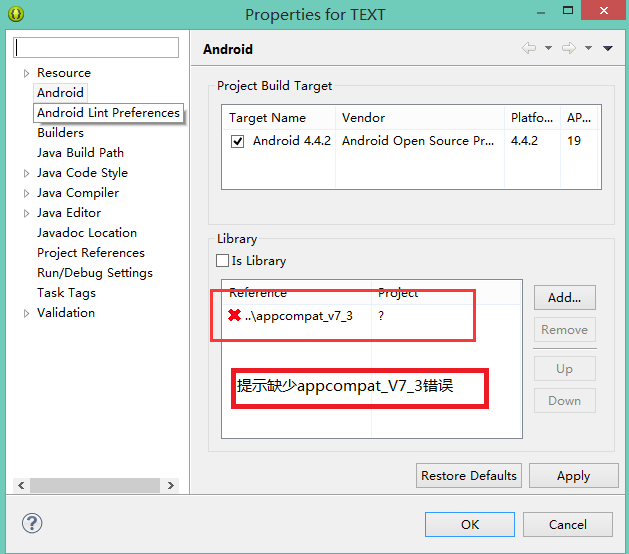This screenshot has height=554, width=629.
Task: Open the back history dropdown arrow
Action: coord(548,48)
